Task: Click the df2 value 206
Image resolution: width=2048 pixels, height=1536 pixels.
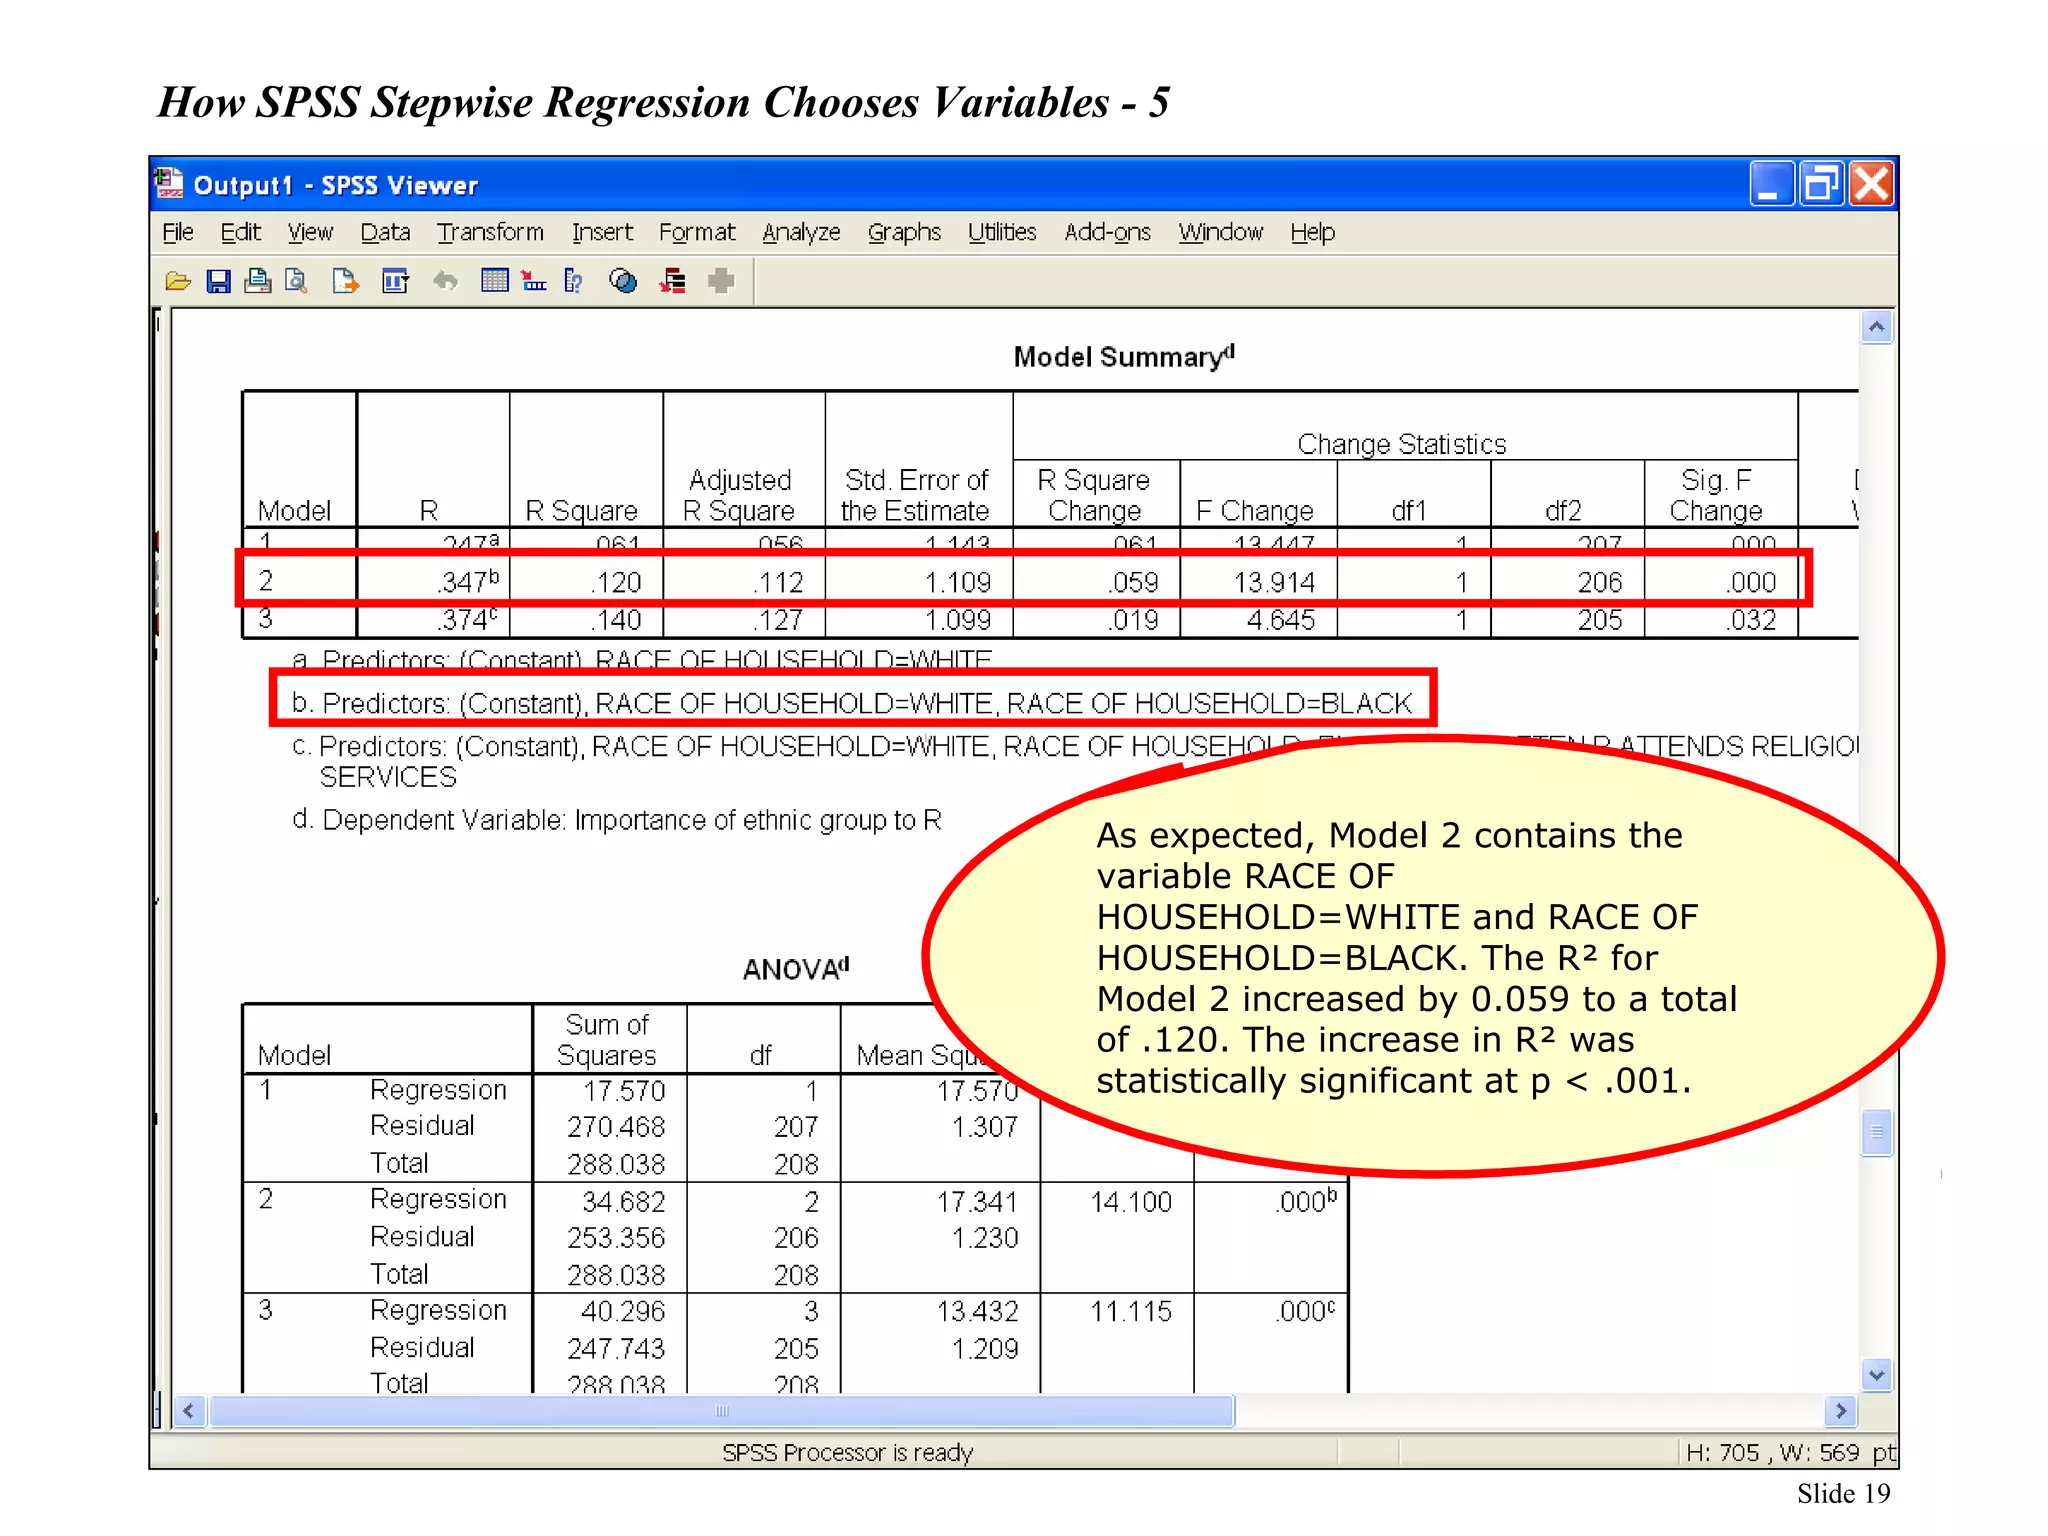Action: (1599, 582)
